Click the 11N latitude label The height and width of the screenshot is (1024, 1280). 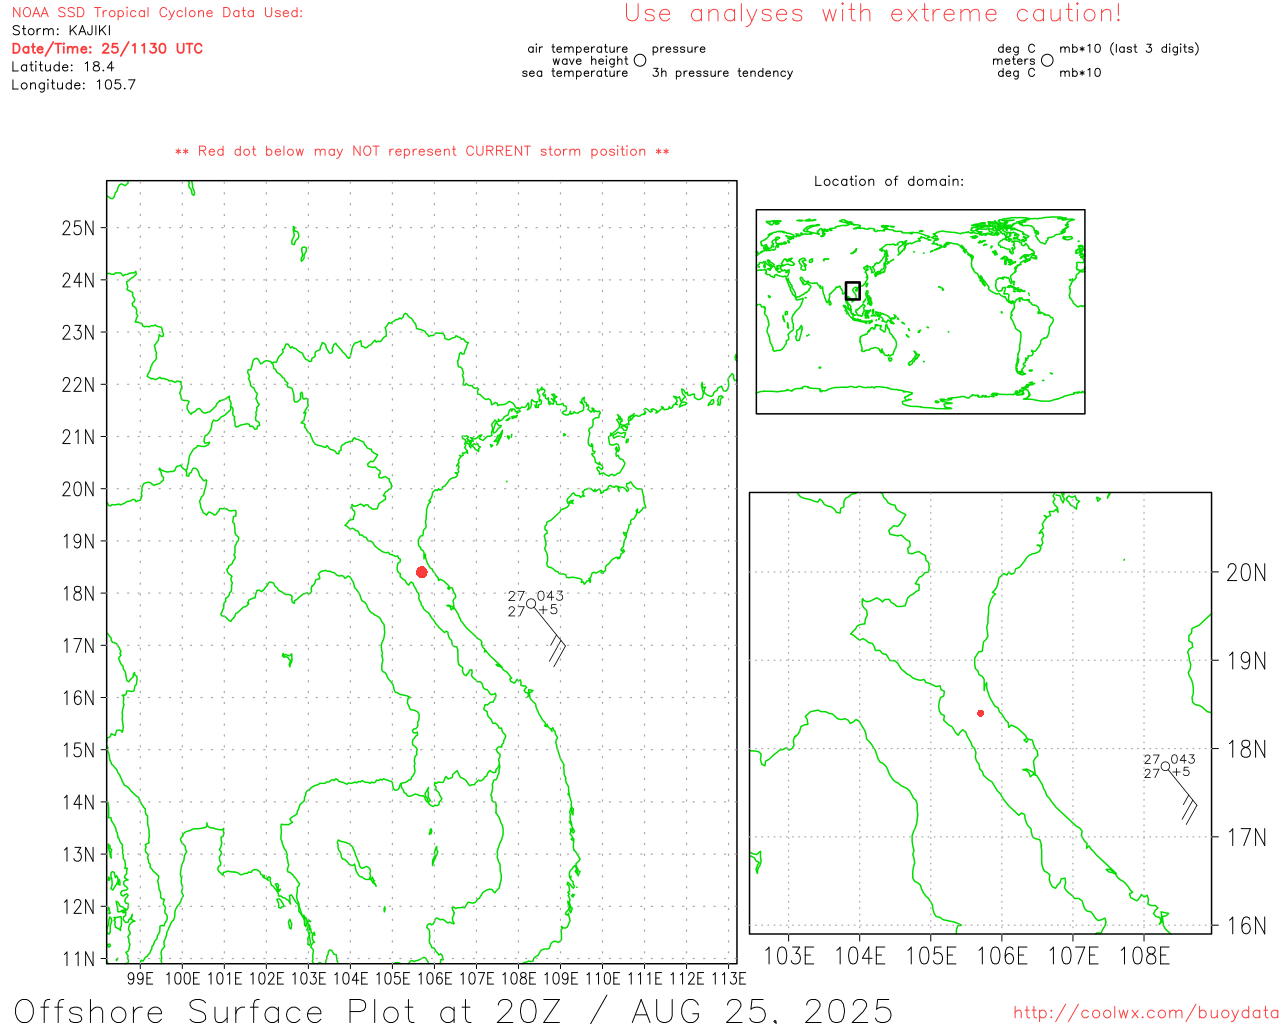point(78,959)
